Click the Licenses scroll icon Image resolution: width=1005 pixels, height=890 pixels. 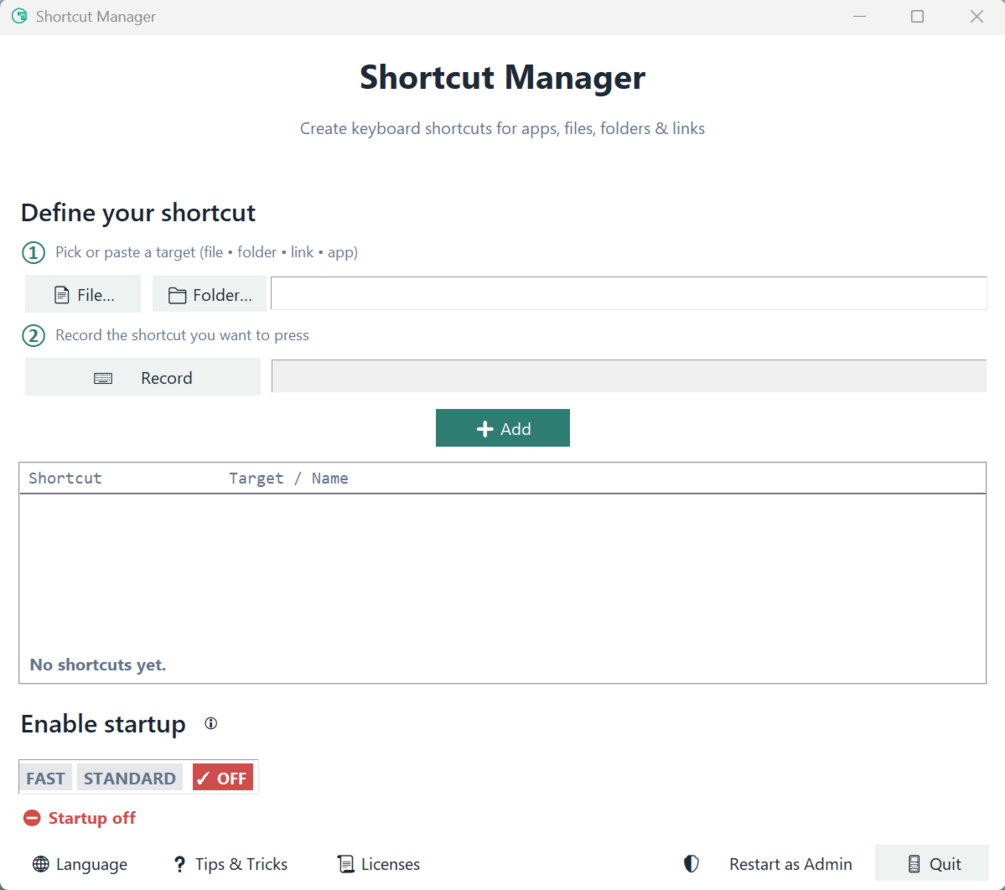pos(345,864)
